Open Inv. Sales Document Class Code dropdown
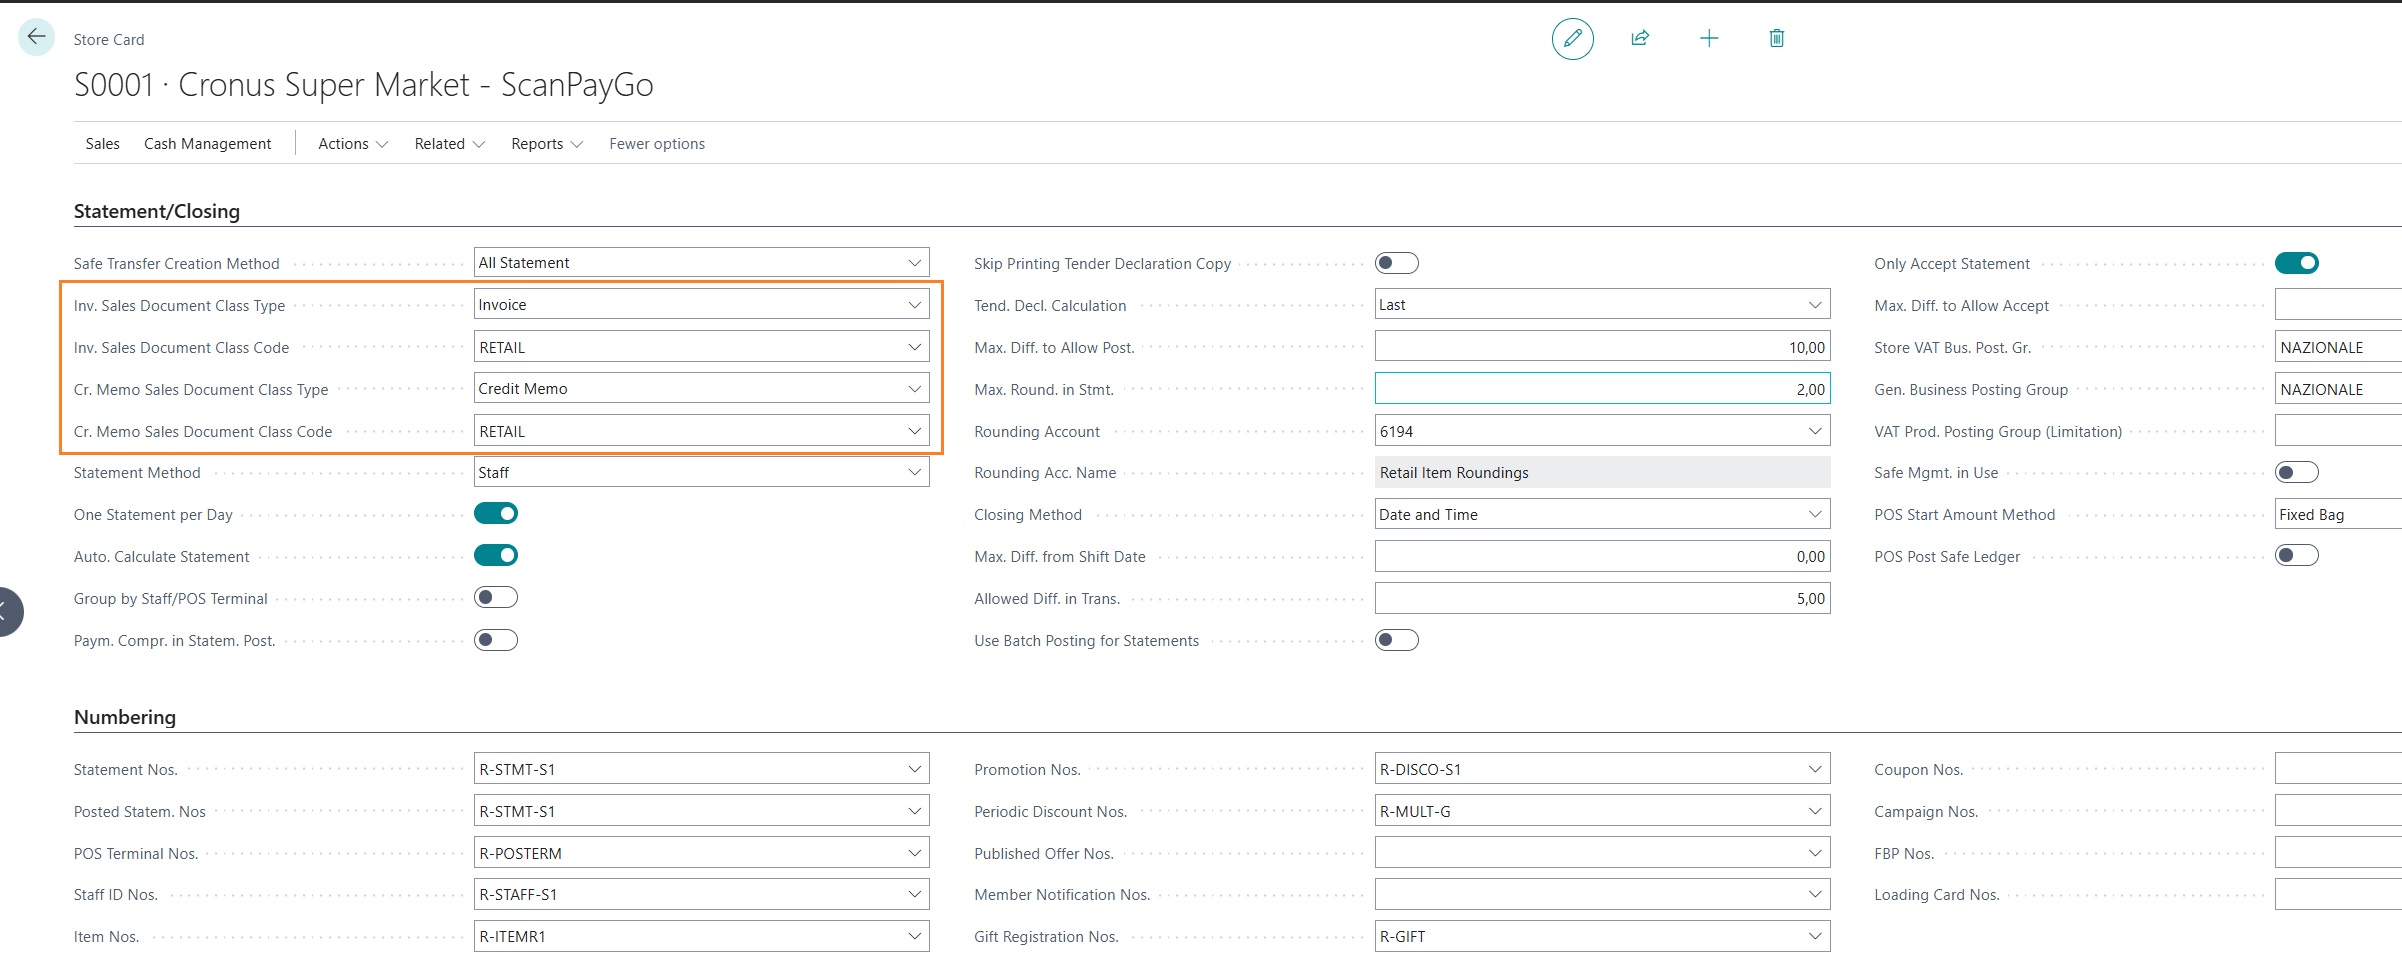The width and height of the screenshot is (2402, 980). coord(914,347)
